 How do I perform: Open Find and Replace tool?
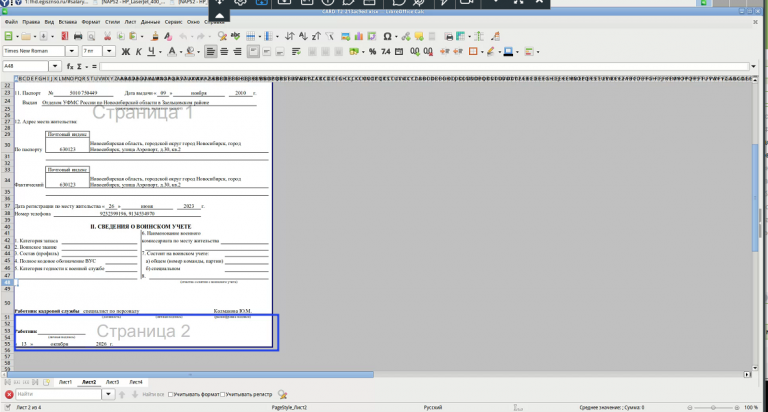pos(222,36)
